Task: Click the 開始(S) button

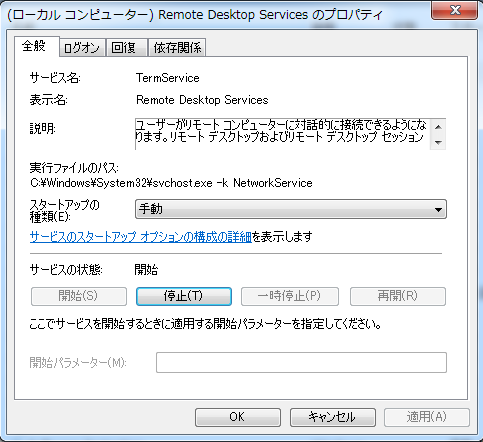Action: (79, 296)
